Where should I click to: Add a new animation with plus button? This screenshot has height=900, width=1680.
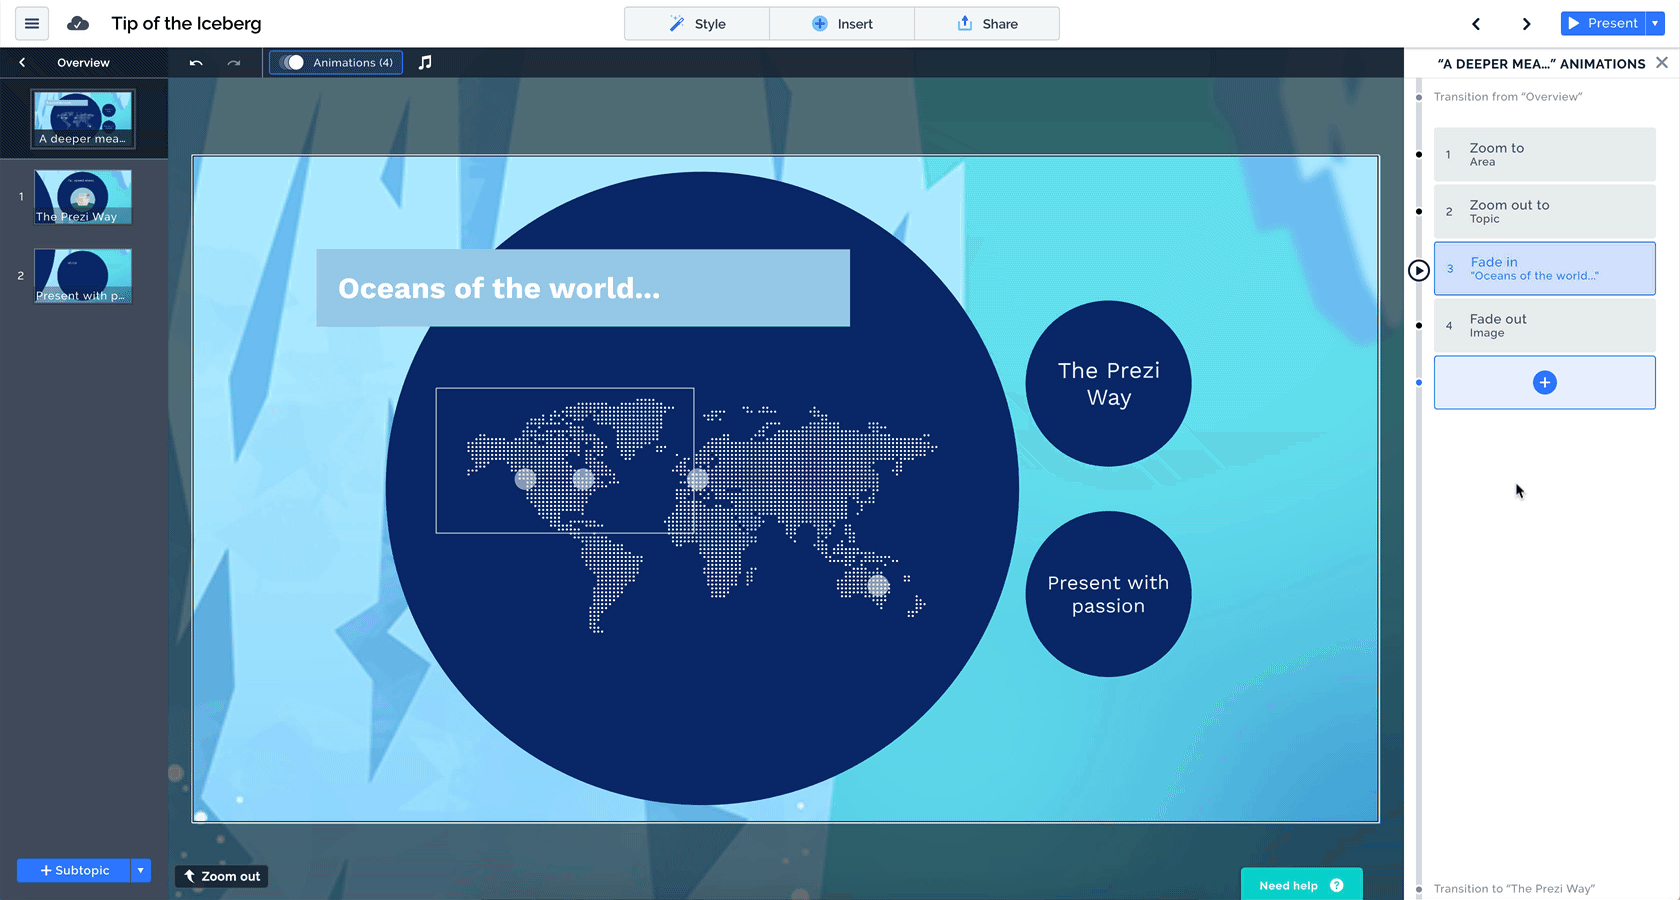coord(1544,382)
